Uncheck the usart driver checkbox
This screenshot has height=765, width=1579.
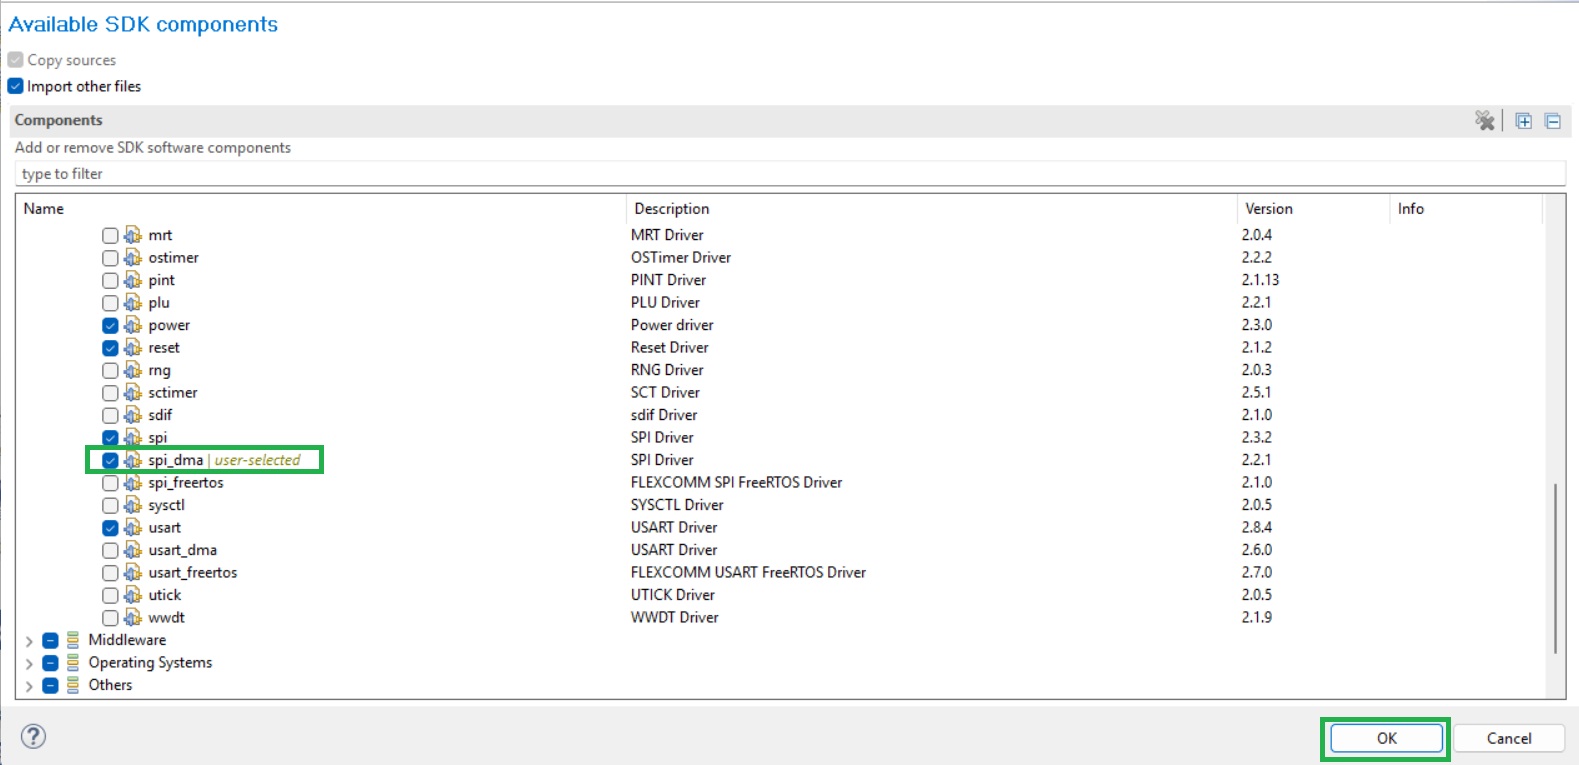[110, 528]
